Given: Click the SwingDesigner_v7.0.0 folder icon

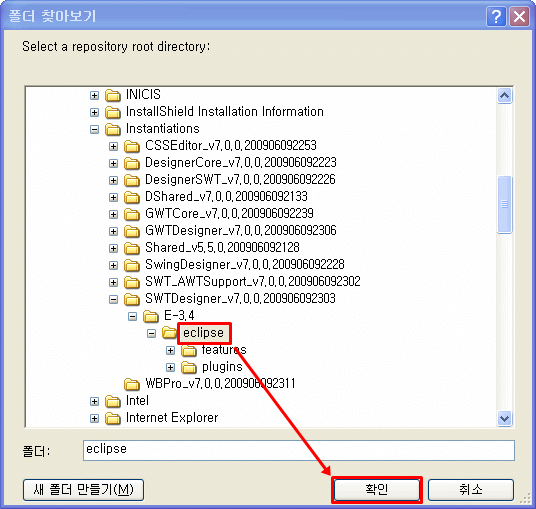Looking at the screenshot, I should click(x=132, y=265).
